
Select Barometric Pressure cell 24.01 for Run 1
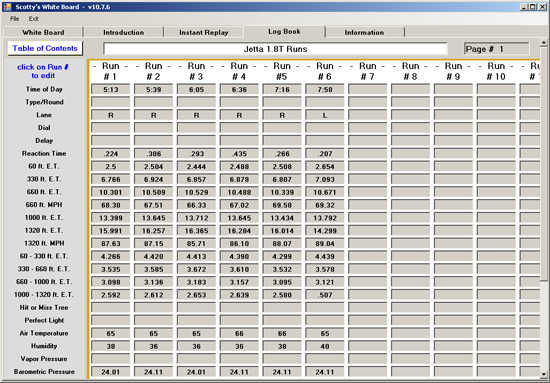click(x=110, y=372)
